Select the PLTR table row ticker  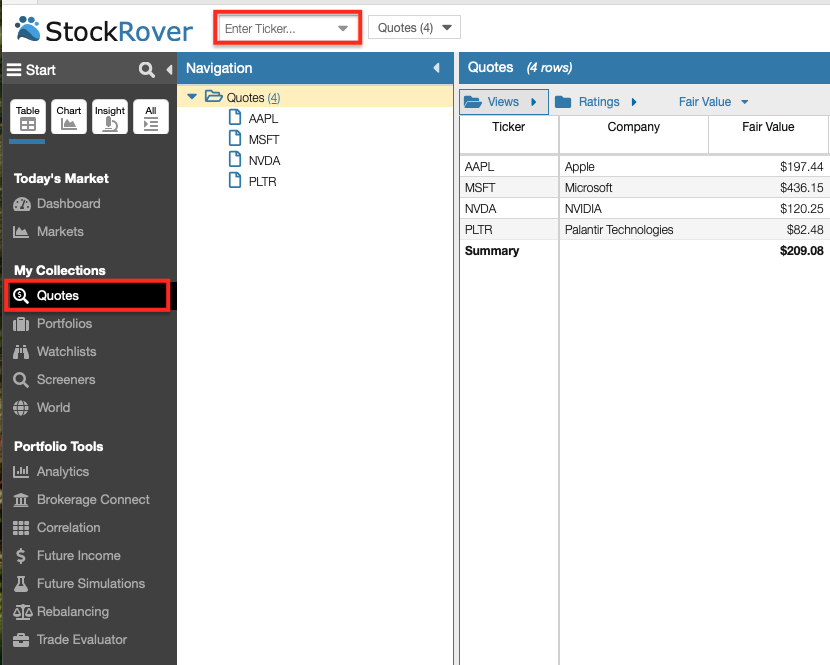pyautogui.click(x=479, y=230)
